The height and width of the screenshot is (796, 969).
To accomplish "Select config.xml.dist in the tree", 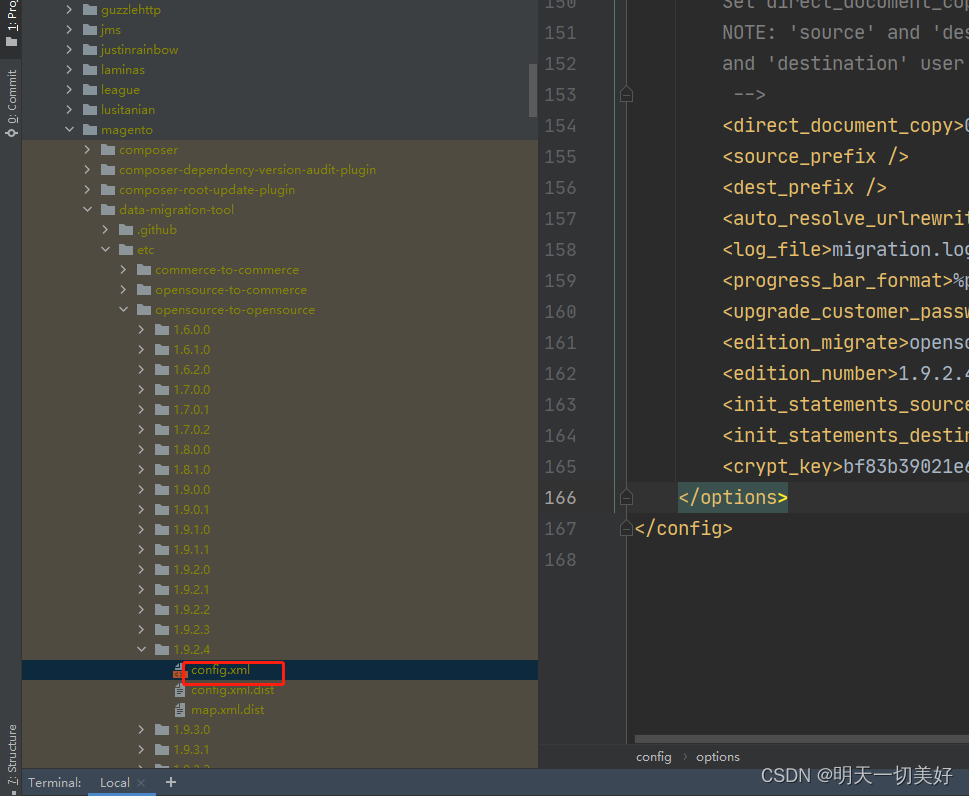I will tap(232, 690).
